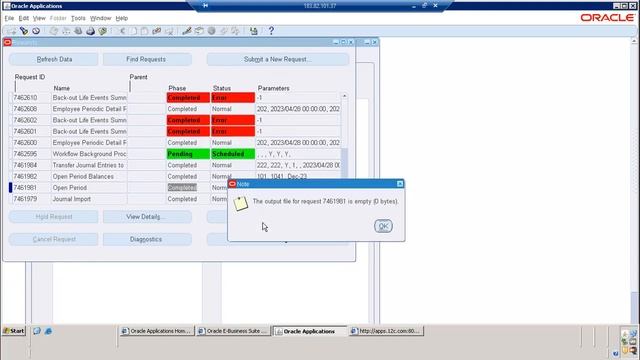Click the Show Navigator toolbar icon
Image resolution: width=640 pixels, height=360 pixels.
coord(36,31)
